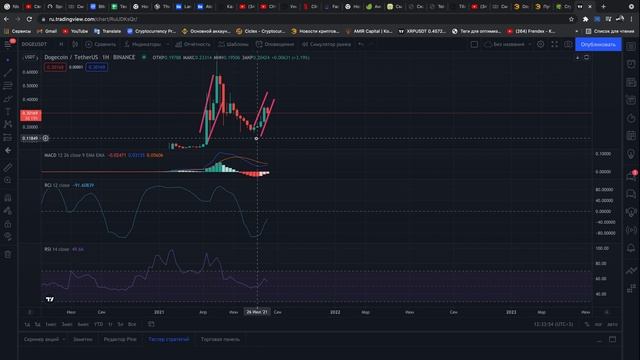The image size is (640, 360).
Task: Expand the indicators favorites dropdown arrow
Action: (168, 44)
